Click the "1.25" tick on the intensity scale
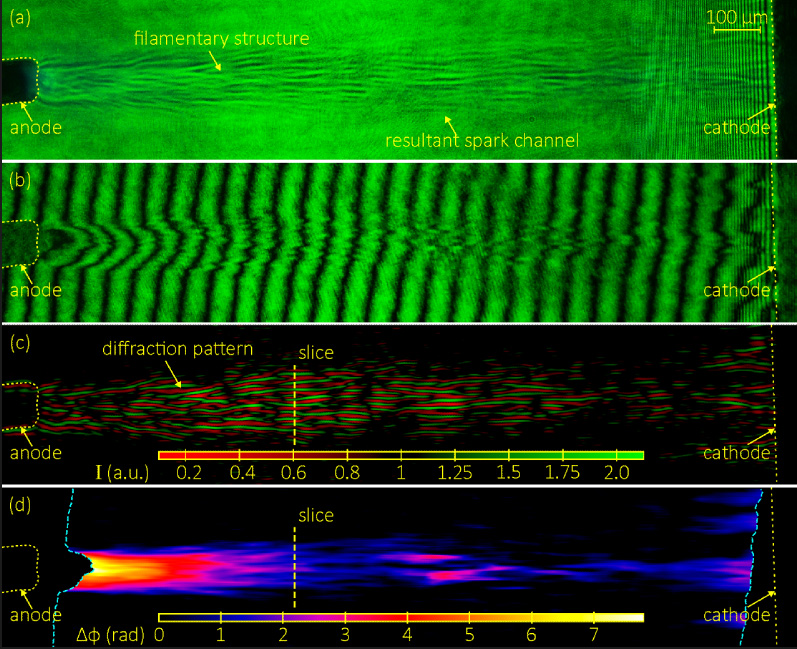The image size is (797, 649). 455,473
